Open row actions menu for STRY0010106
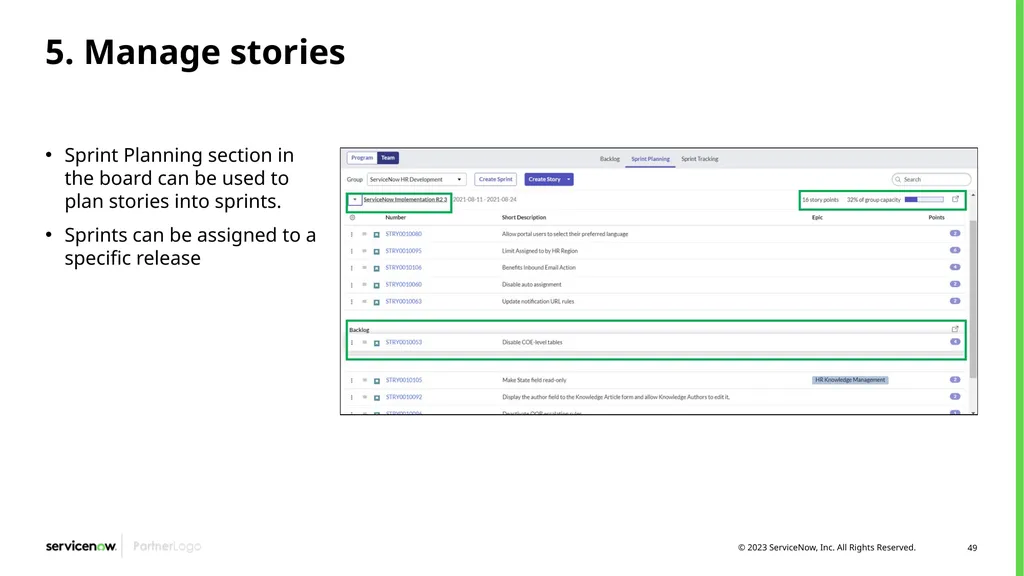Screen dimensions: 1024x576 point(351,268)
